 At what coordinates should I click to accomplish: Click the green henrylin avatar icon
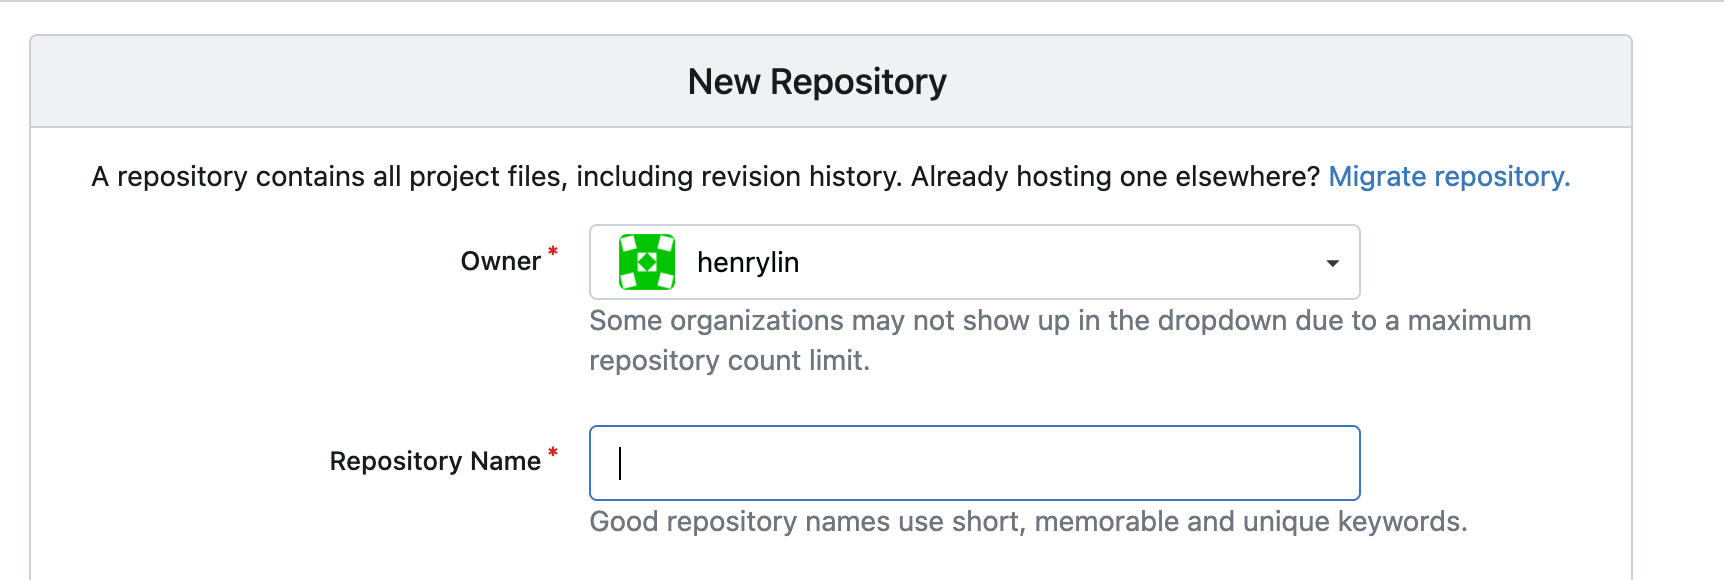(x=647, y=262)
